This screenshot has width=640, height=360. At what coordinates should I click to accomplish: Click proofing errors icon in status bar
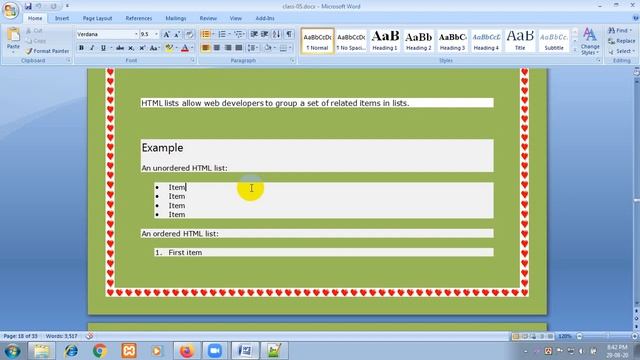point(89,336)
